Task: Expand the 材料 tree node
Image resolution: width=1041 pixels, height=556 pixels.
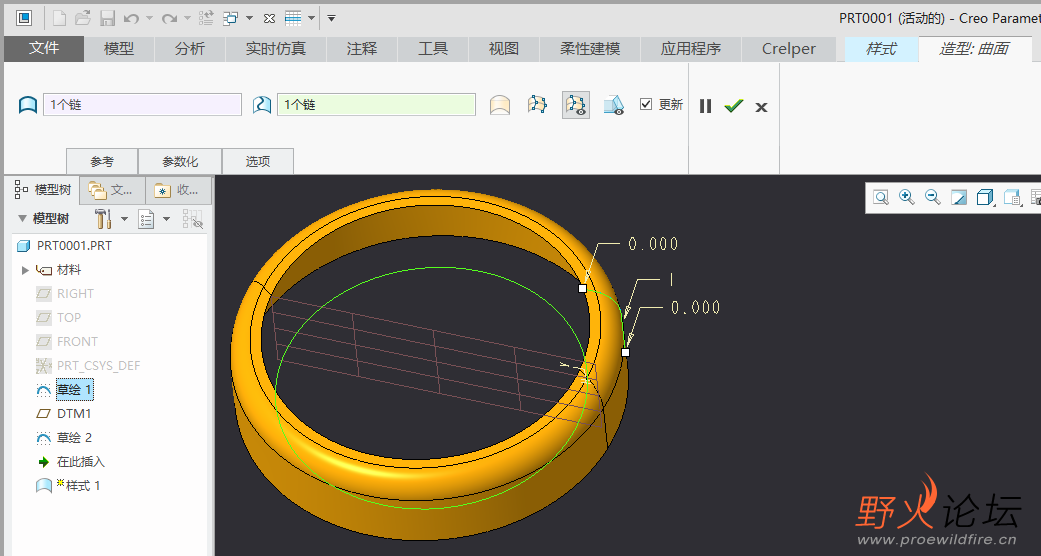Action: click(x=25, y=270)
